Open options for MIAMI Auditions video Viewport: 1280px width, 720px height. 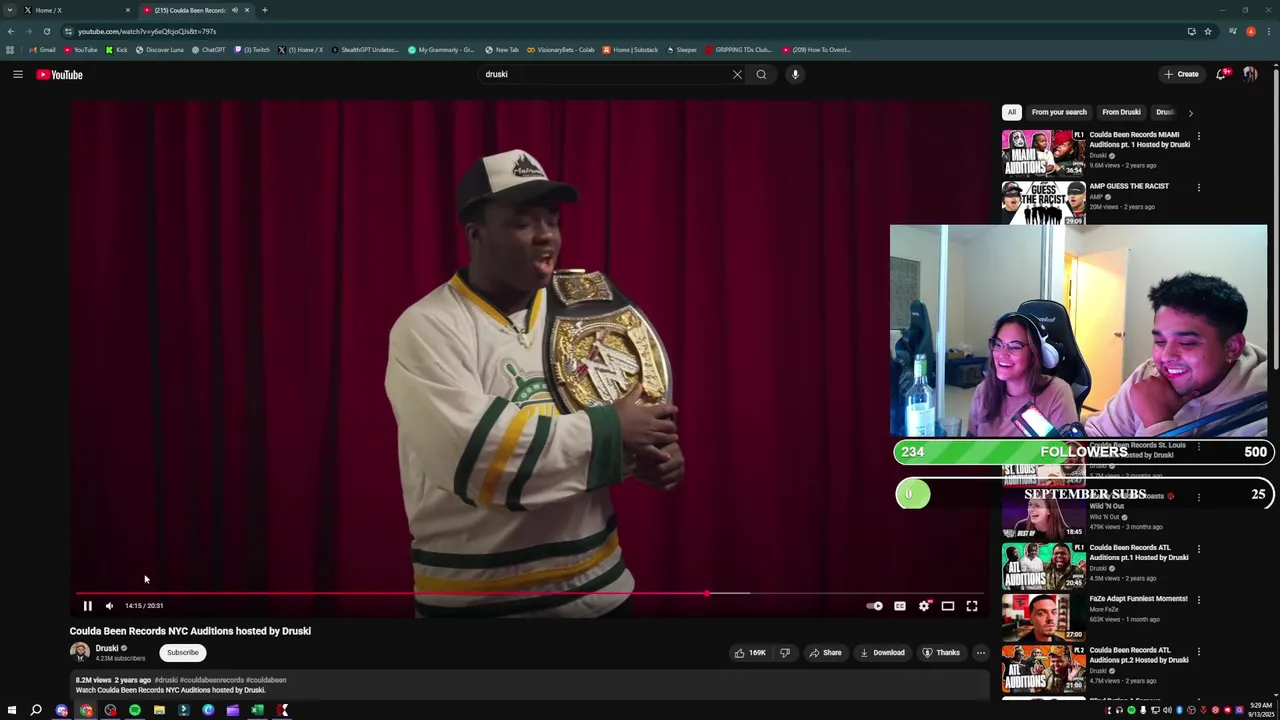[1198, 136]
